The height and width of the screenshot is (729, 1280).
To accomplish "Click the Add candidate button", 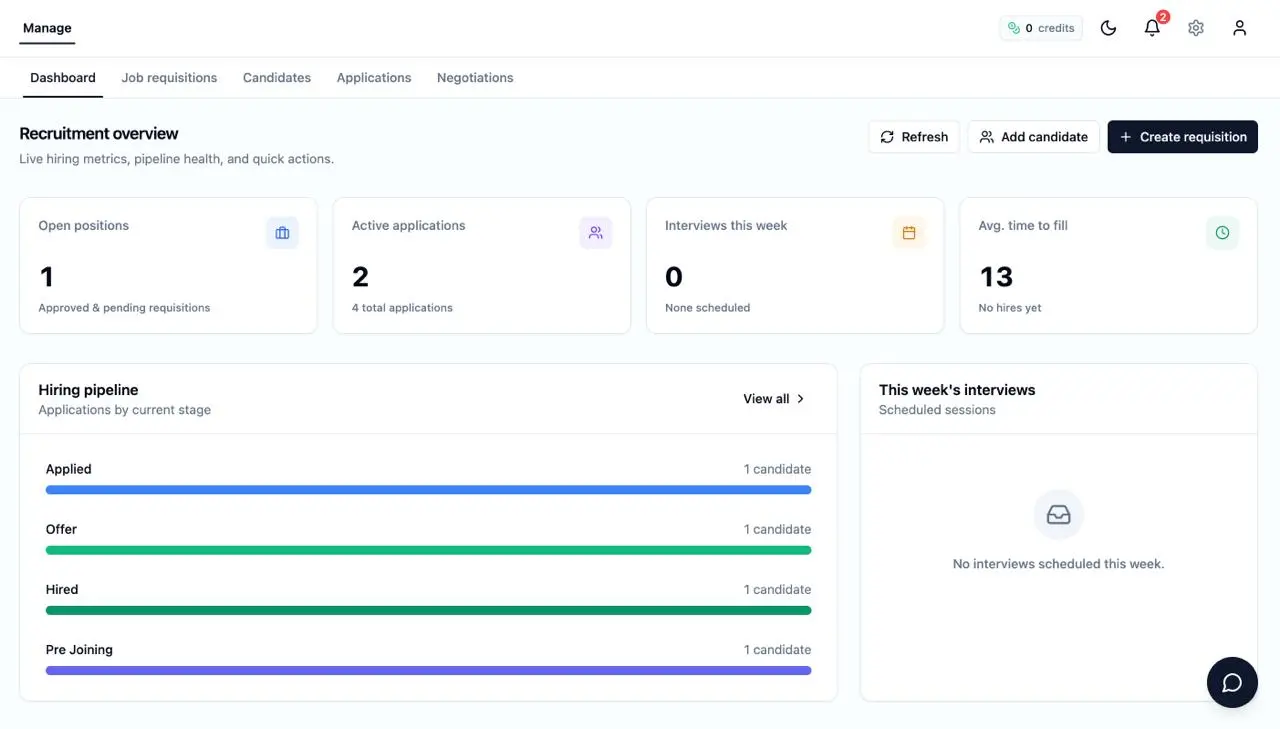I will point(1034,137).
